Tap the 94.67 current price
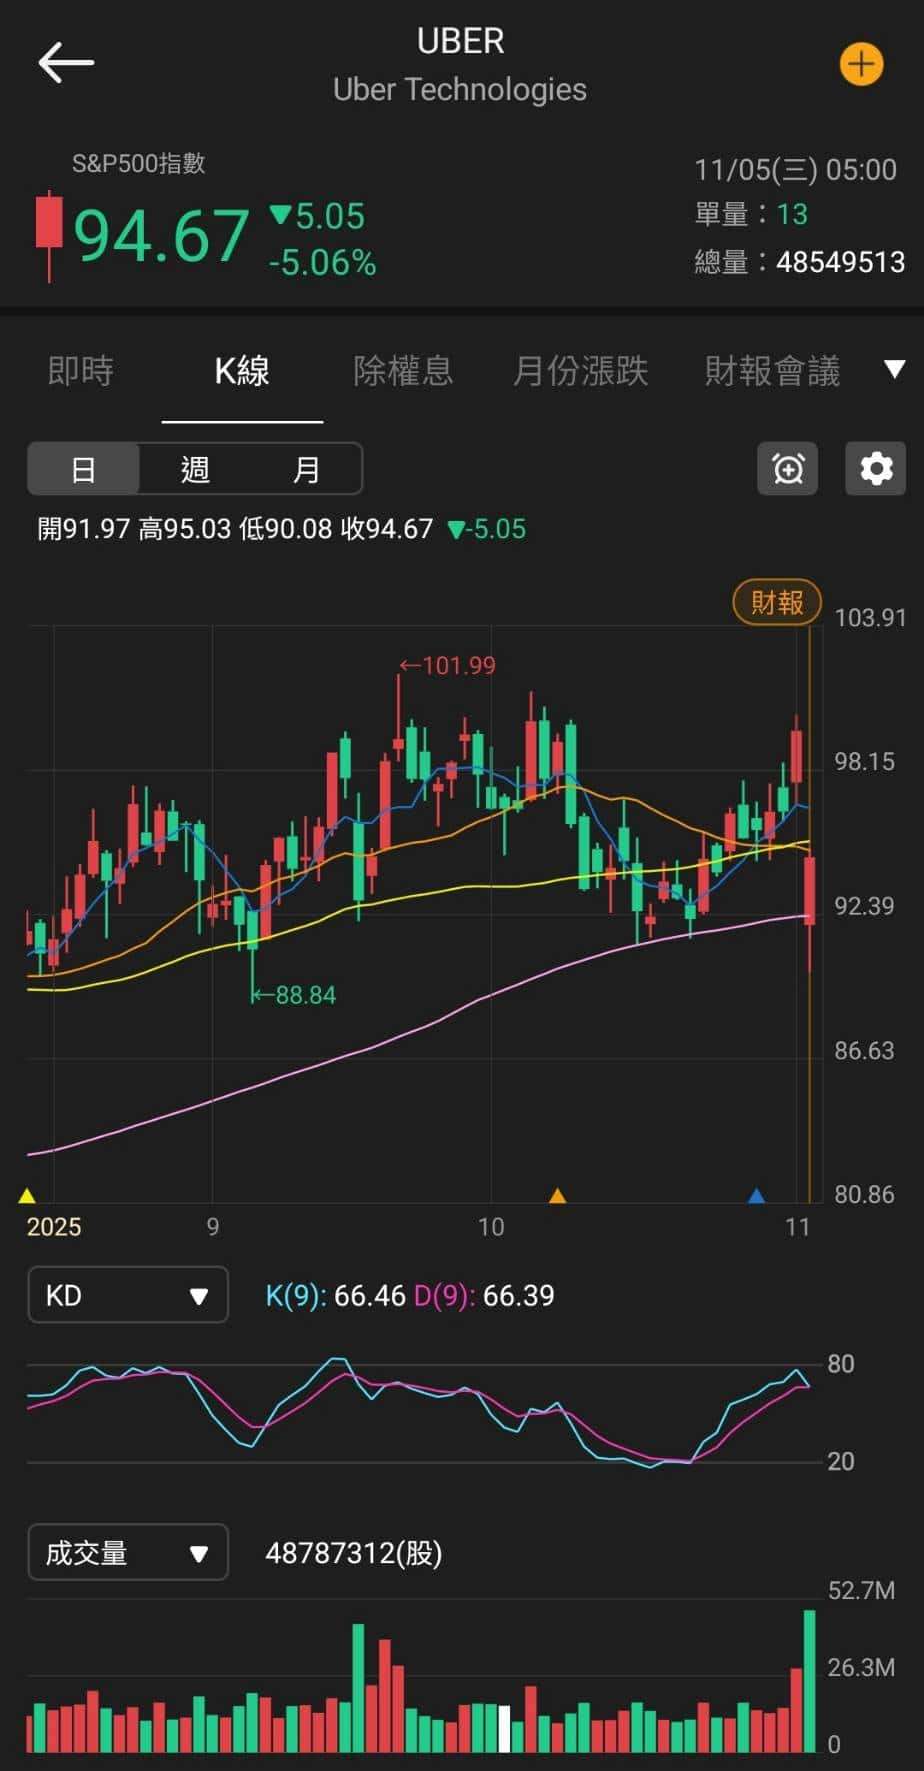The image size is (924, 1771). [161, 237]
